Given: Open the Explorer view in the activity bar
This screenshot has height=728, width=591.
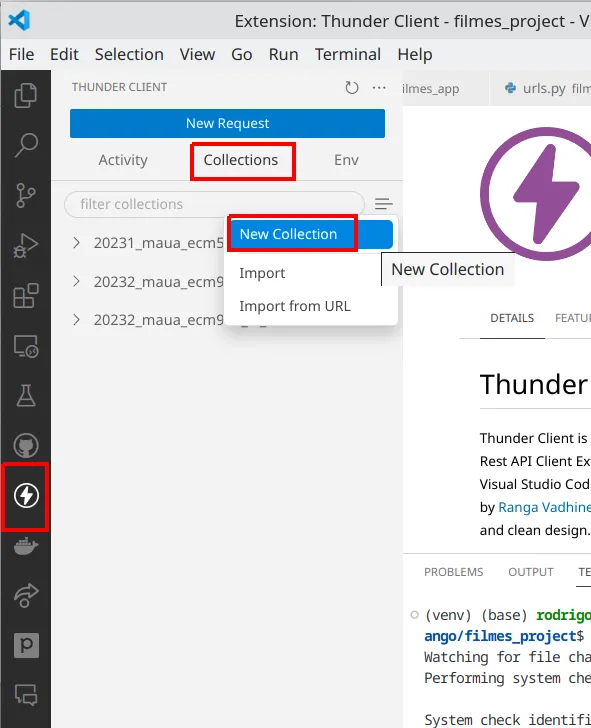Looking at the screenshot, I should click(x=26, y=95).
